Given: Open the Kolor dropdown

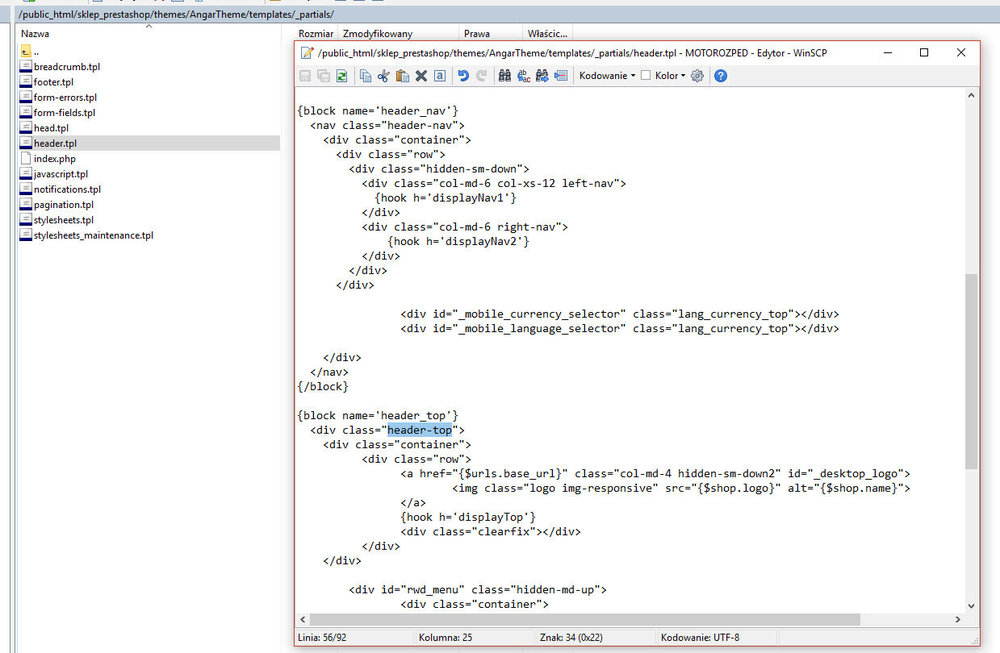Looking at the screenshot, I should pos(670,76).
